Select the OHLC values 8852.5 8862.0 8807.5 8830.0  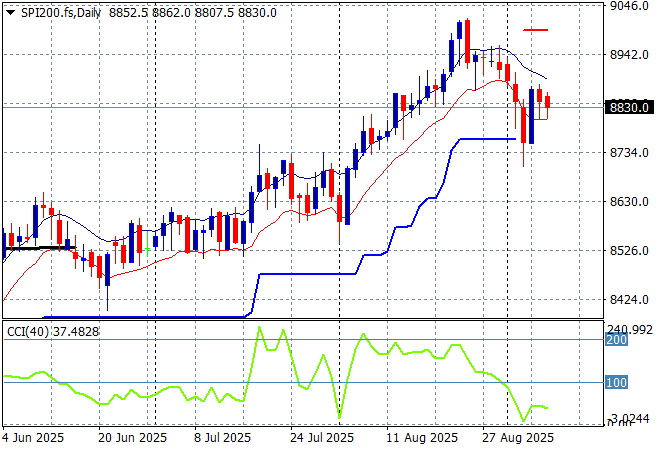pyautogui.click(x=193, y=13)
